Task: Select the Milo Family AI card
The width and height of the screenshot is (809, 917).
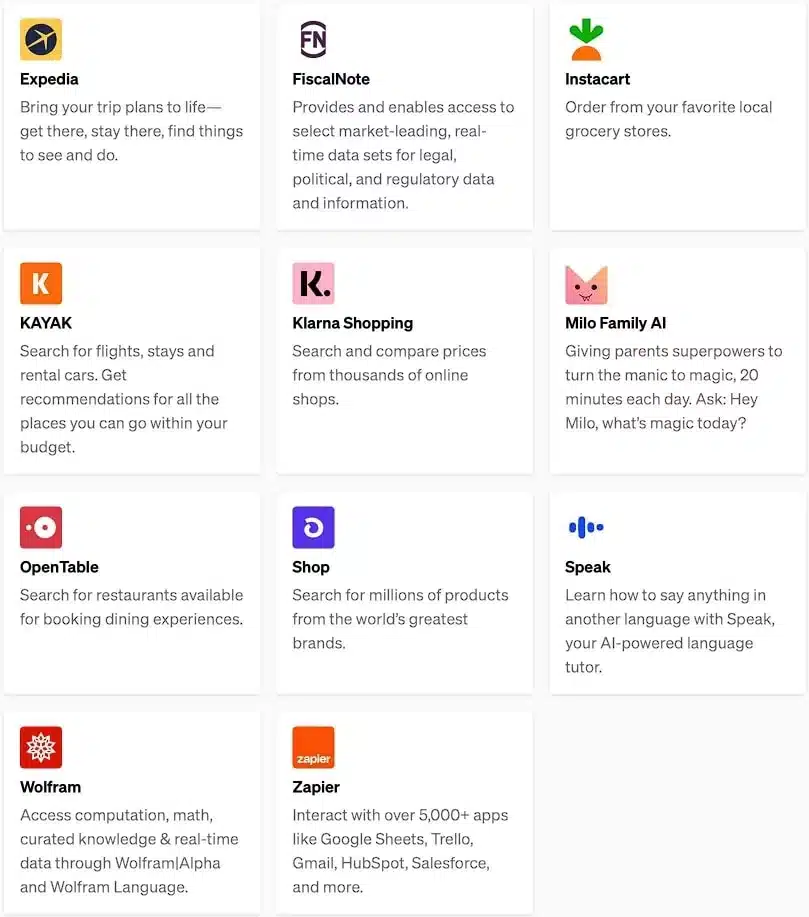Action: [x=677, y=360]
